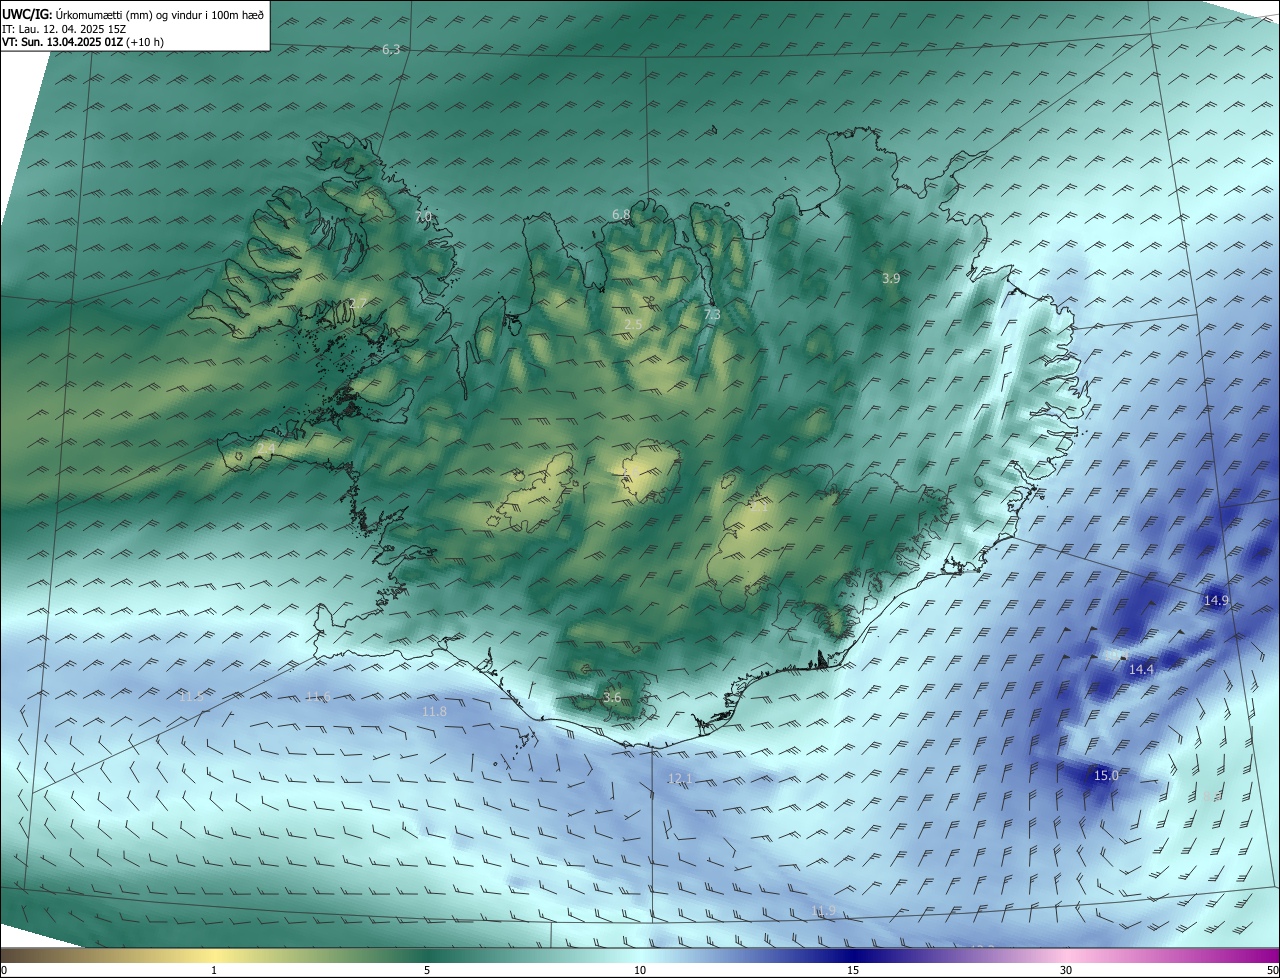Click the 6.3 value label on the map
Image resolution: width=1280 pixels, height=978 pixels.
pos(391,49)
